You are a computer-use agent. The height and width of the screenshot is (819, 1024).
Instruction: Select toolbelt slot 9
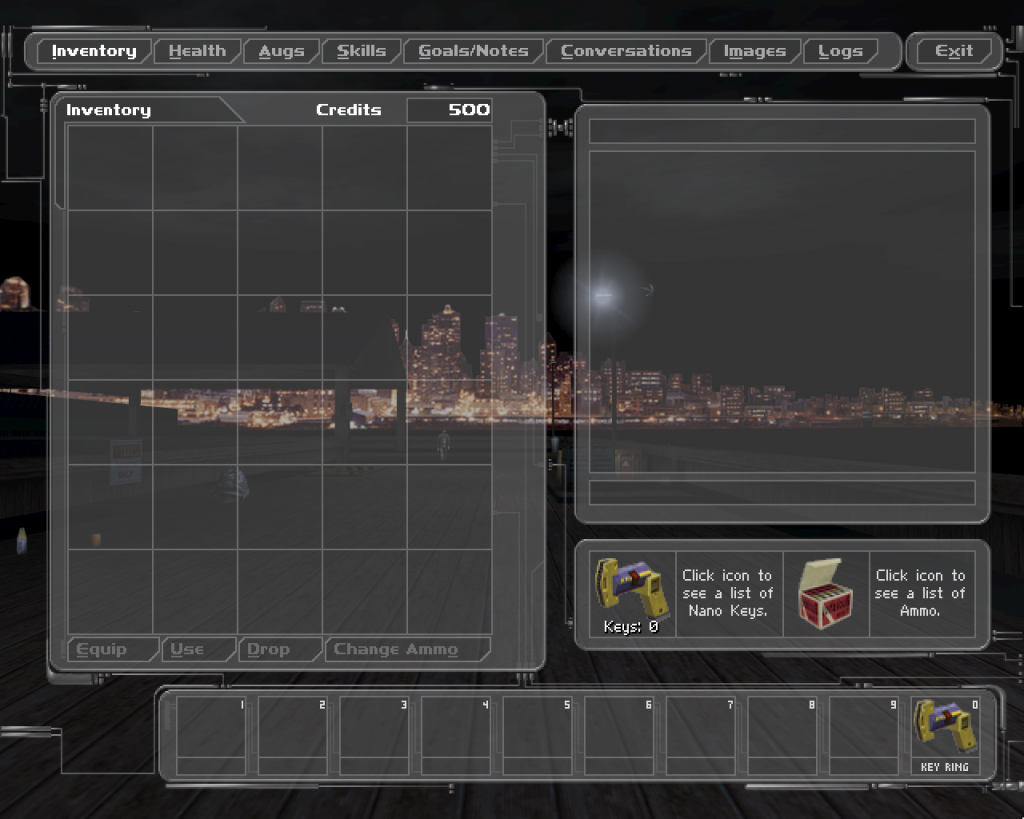pyautogui.click(x=864, y=735)
